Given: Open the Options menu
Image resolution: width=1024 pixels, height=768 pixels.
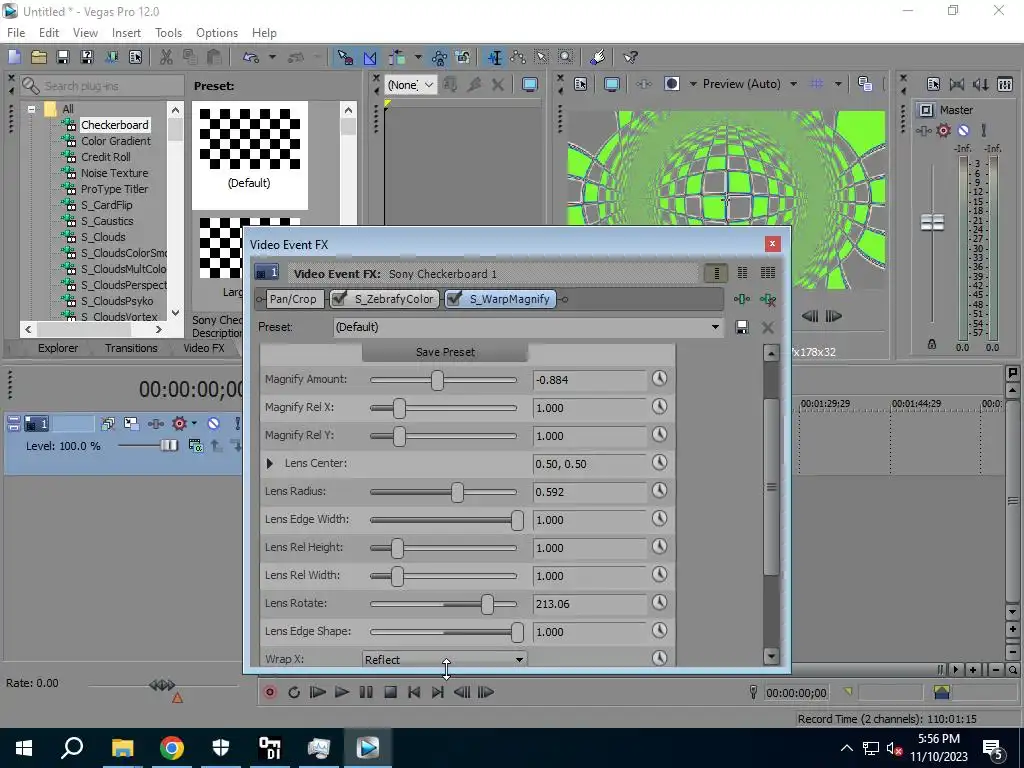Looking at the screenshot, I should [x=217, y=33].
